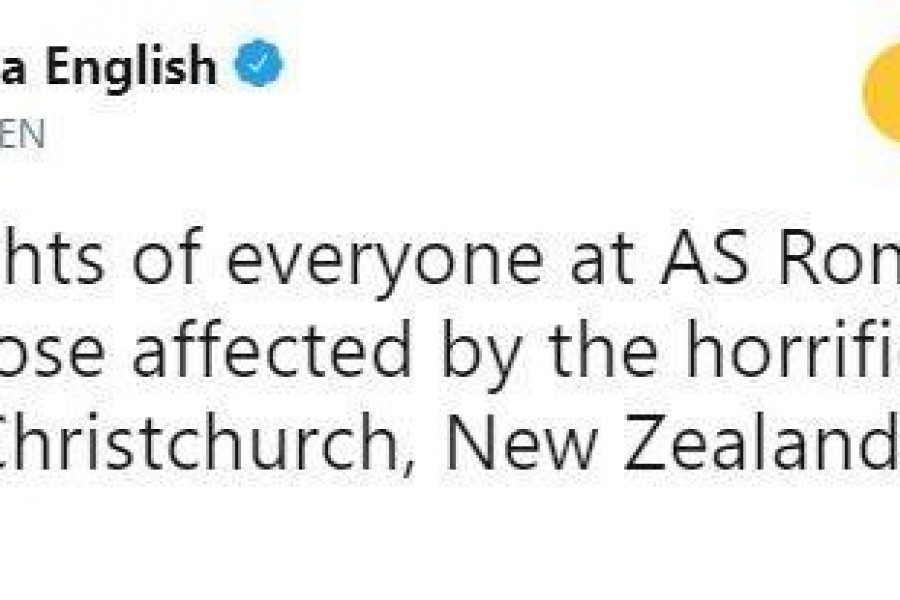This screenshot has height=600, width=900.
Task: Click the partial word horrifi in tweet
Action: [x=793, y=347]
